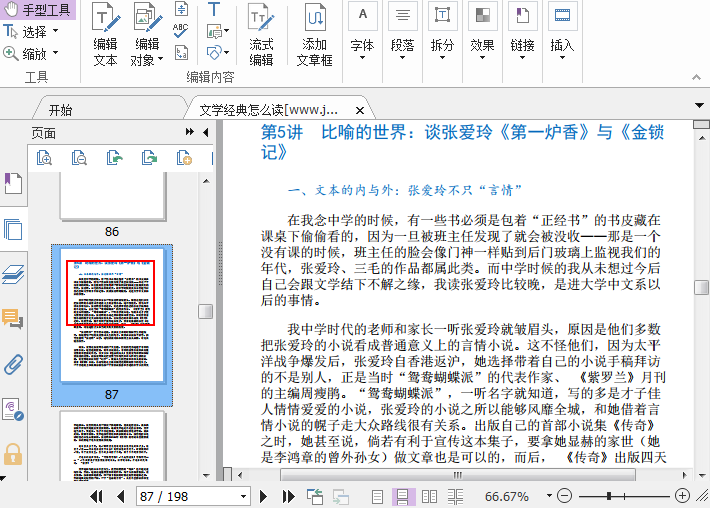Open the 66.67% zoom level dropdown

(x=549, y=496)
